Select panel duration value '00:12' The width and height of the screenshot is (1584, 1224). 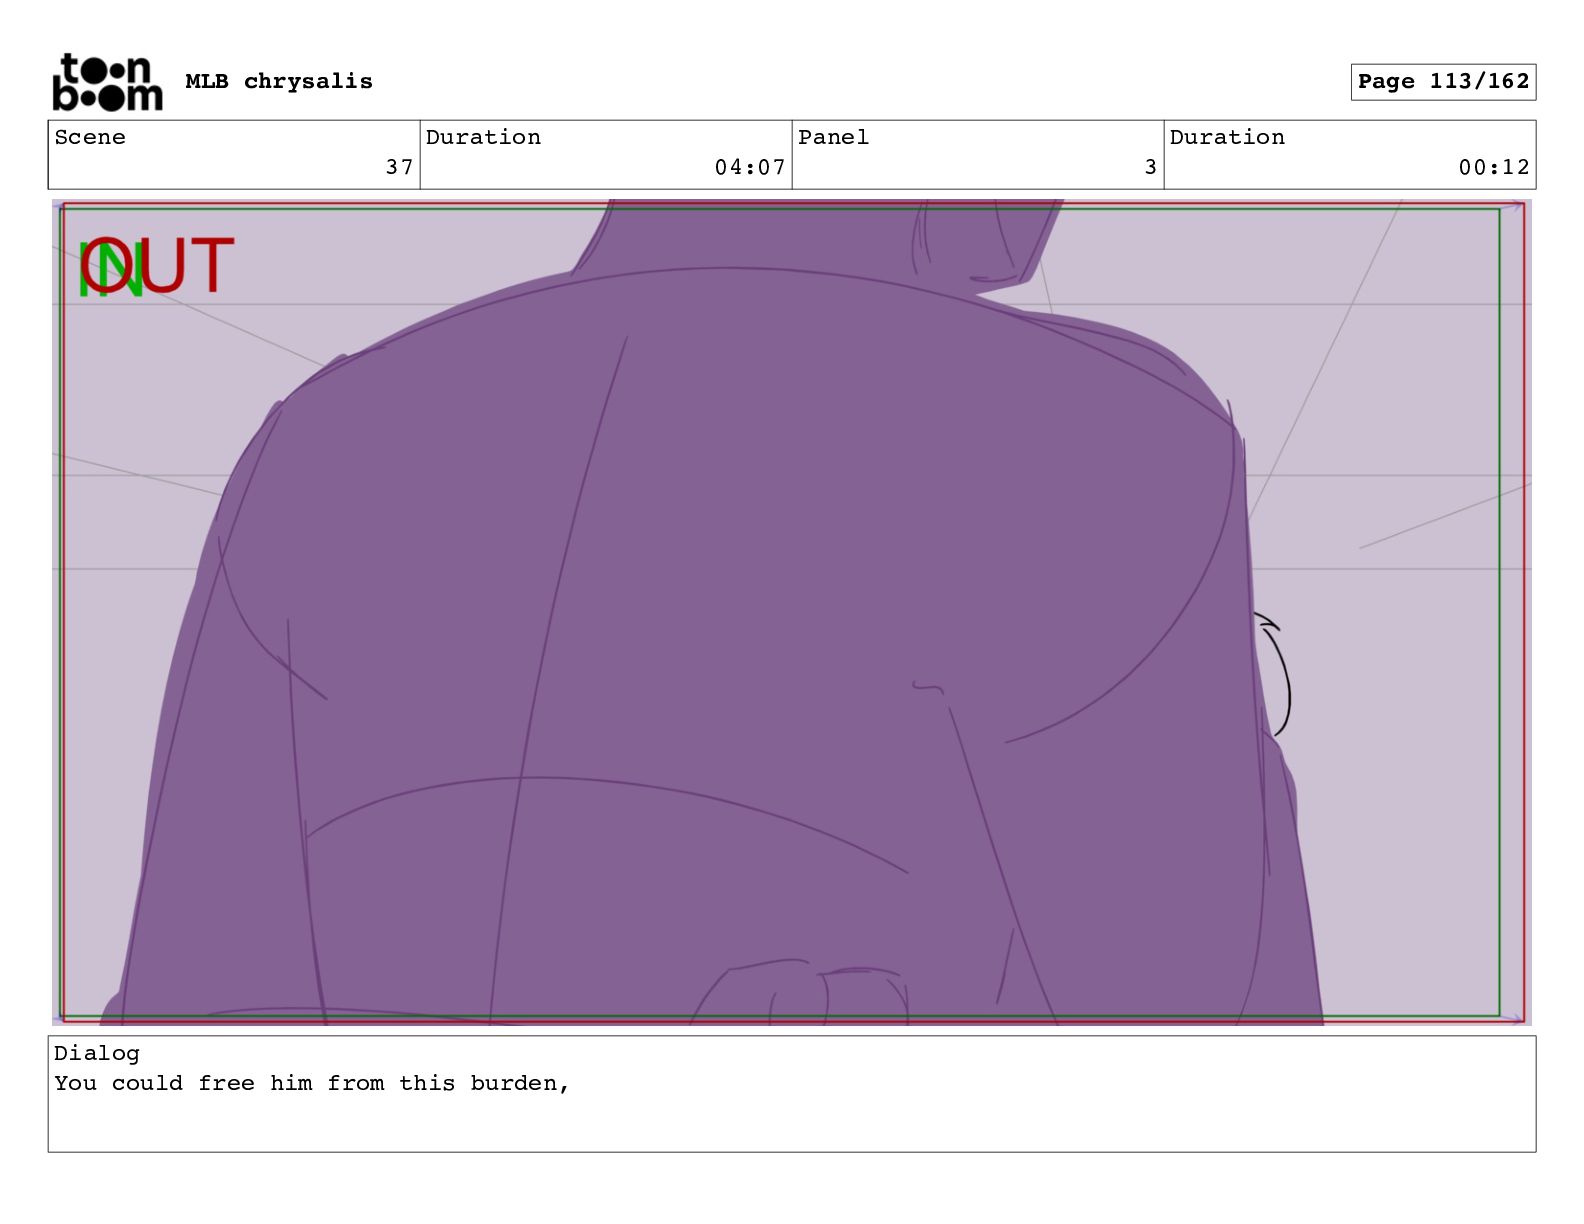pos(1494,167)
